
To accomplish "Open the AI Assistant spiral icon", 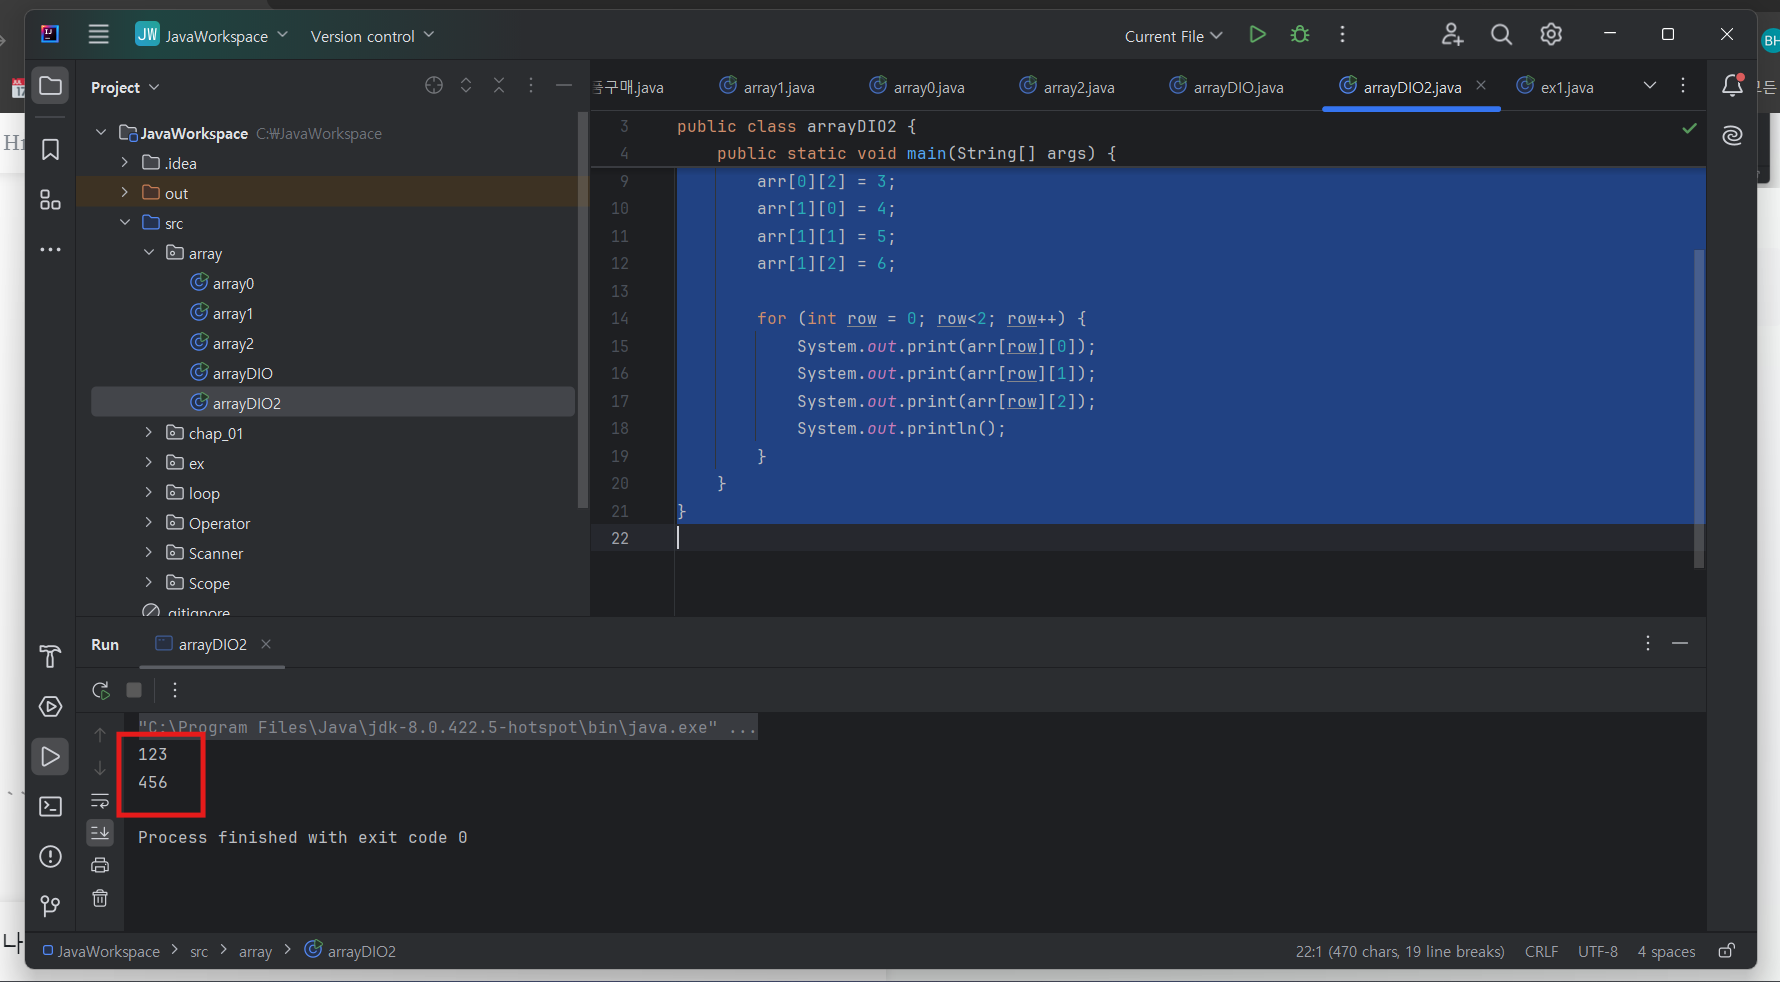I will (1733, 135).
